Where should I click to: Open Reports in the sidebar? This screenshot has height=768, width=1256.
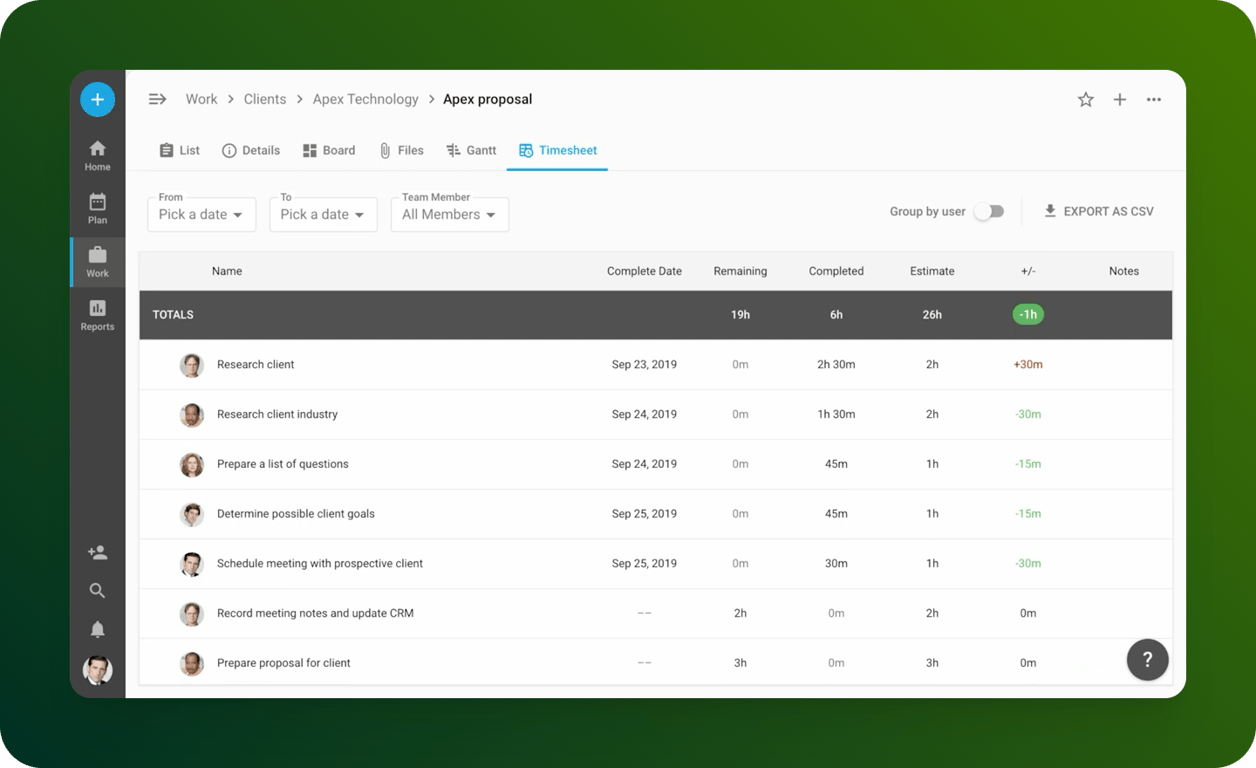coord(97,316)
